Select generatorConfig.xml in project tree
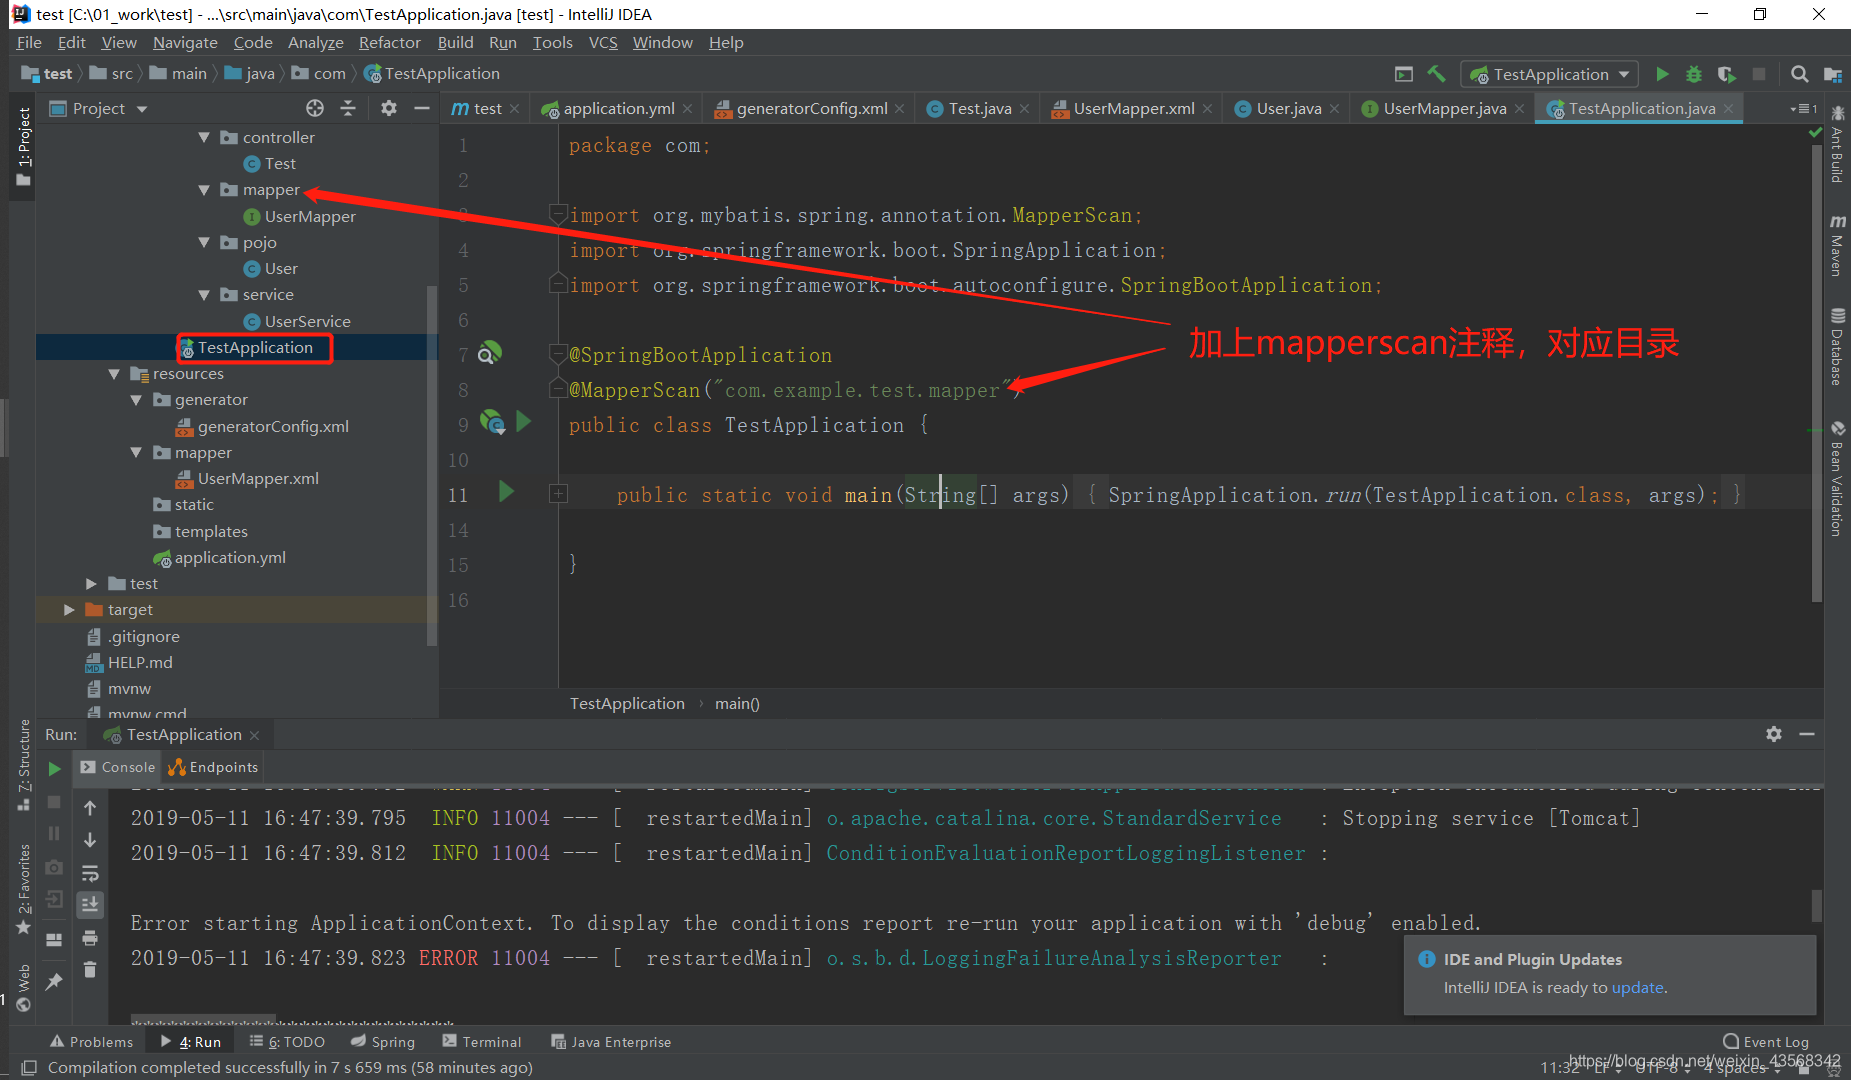Image resolution: width=1851 pixels, height=1080 pixels. [273, 427]
